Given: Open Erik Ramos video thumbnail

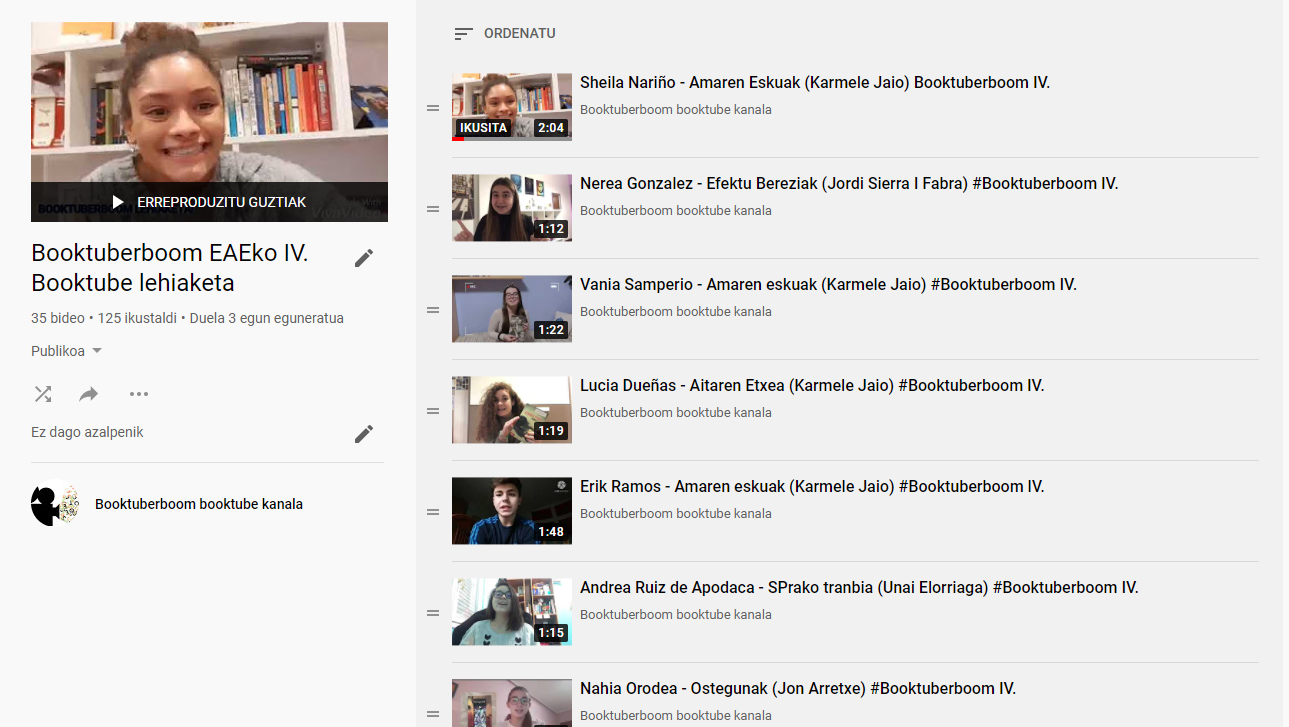Looking at the screenshot, I should tap(512, 511).
